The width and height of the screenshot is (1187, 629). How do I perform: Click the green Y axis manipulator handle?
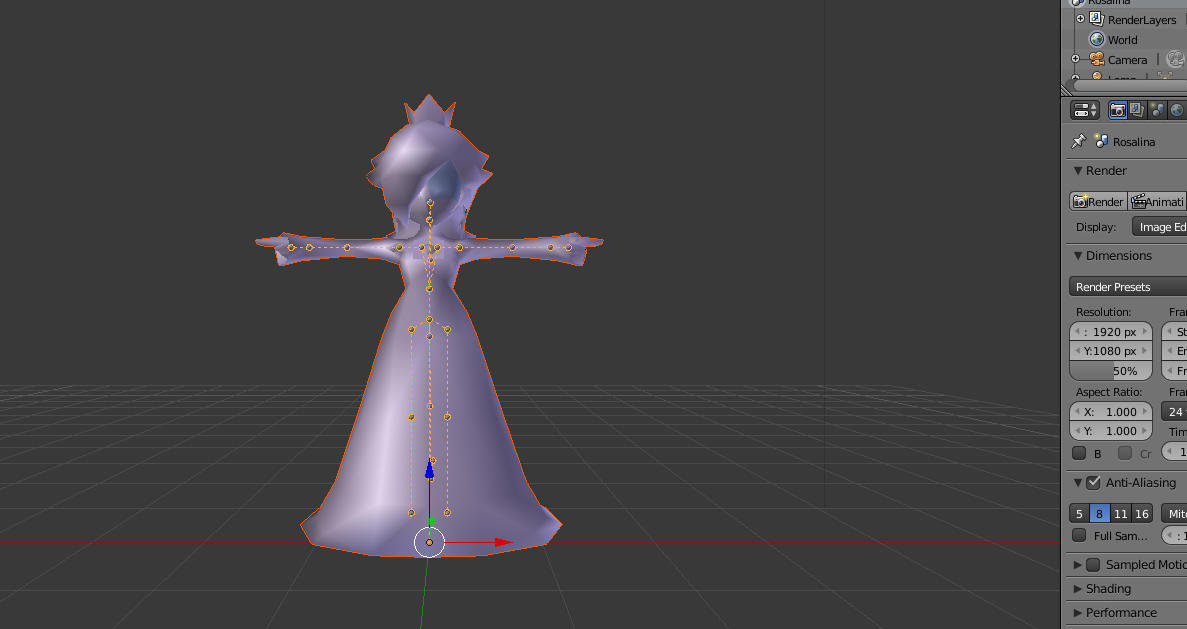(431, 521)
